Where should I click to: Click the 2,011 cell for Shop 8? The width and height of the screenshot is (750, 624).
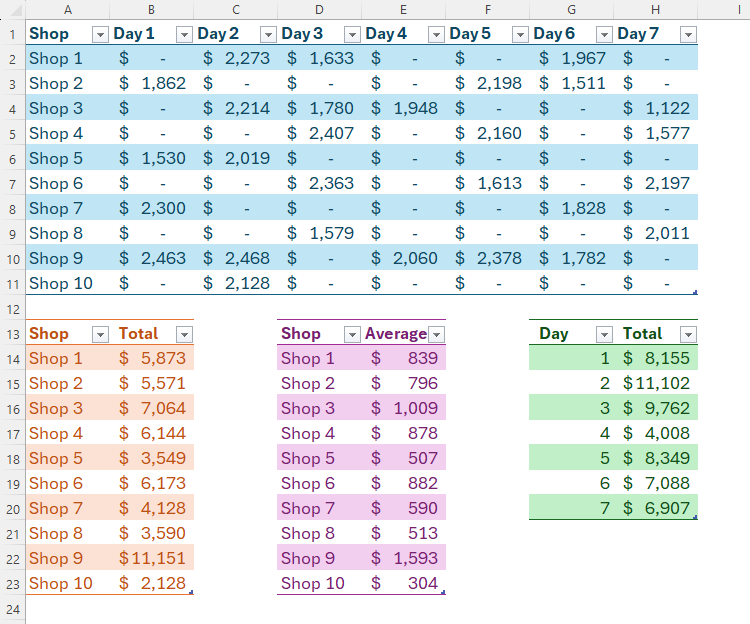coord(655,233)
